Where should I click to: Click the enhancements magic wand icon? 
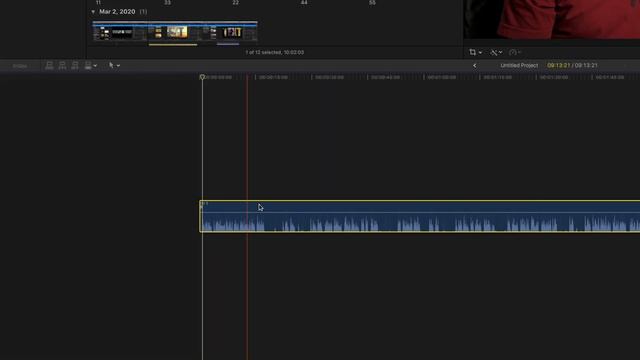(x=494, y=52)
